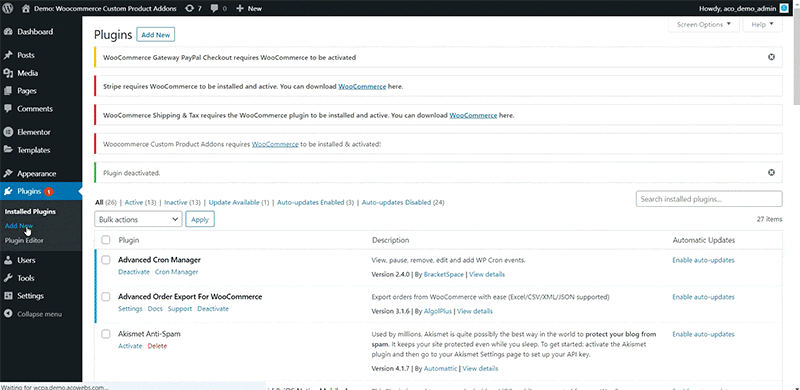Viewport: 800px width, 390px height.
Task: Open WooCommerce link in Shipping & Tax notice
Action: coord(473,115)
